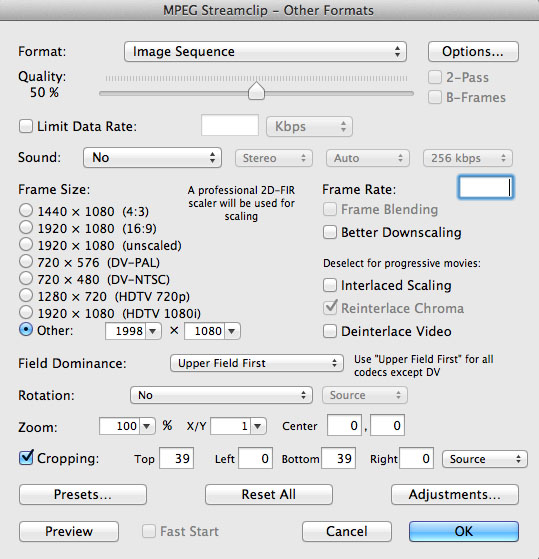The width and height of the screenshot is (539, 559).
Task: Confirm with the OK button
Action: tap(464, 532)
